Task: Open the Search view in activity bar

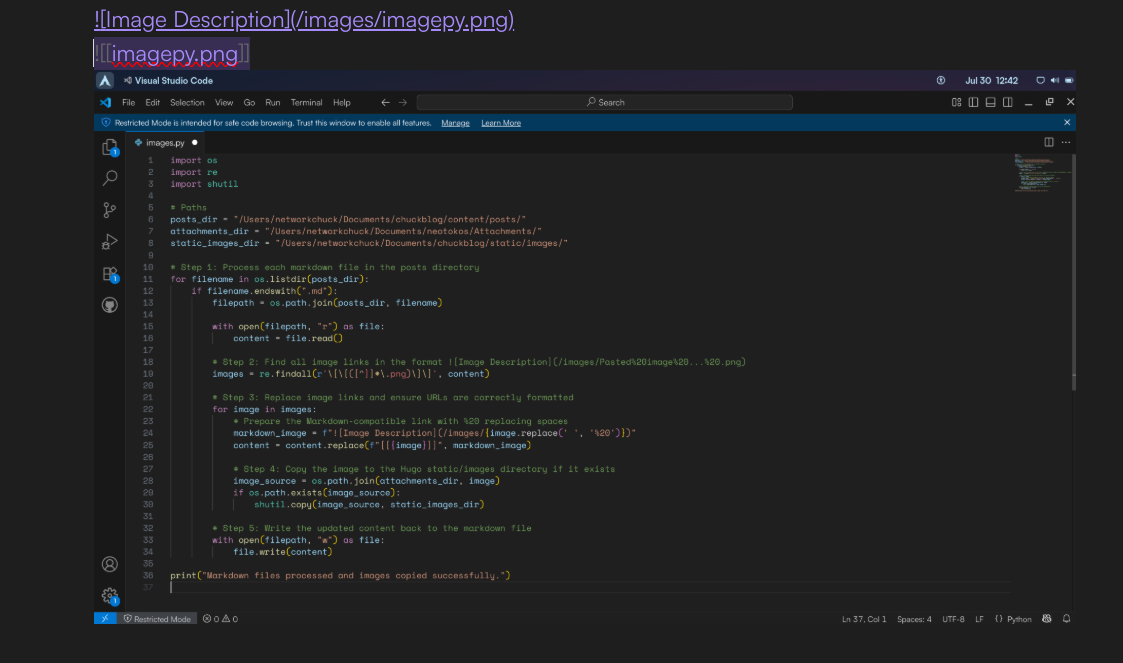Action: click(110, 178)
